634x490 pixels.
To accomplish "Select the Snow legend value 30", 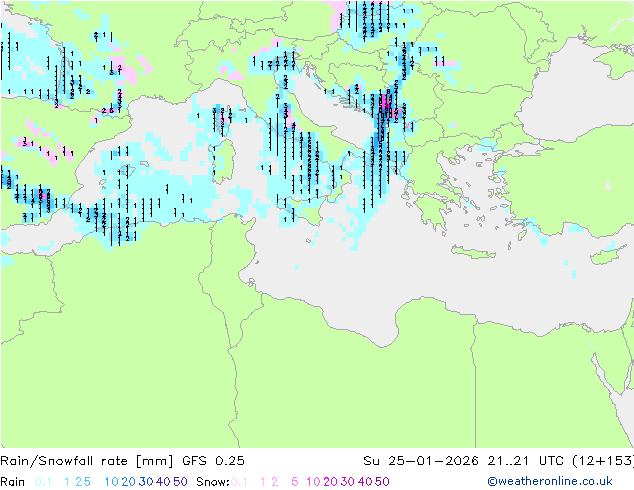I will pos(348,482).
